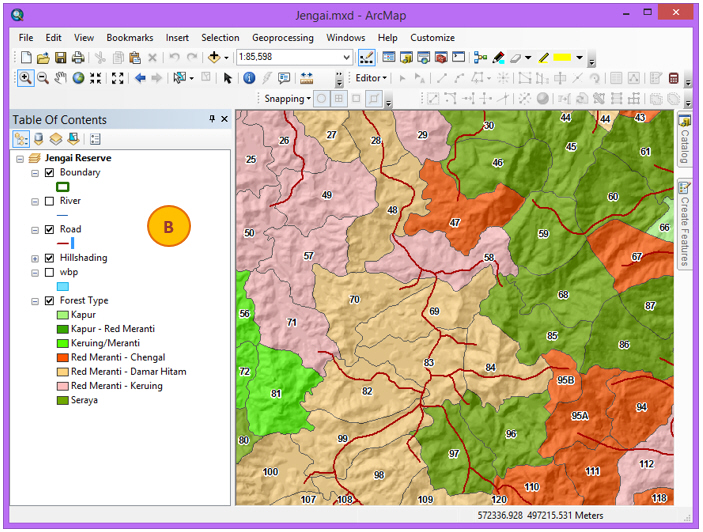The image size is (703, 532).
Task: Open an existing map file
Action: tap(43, 57)
